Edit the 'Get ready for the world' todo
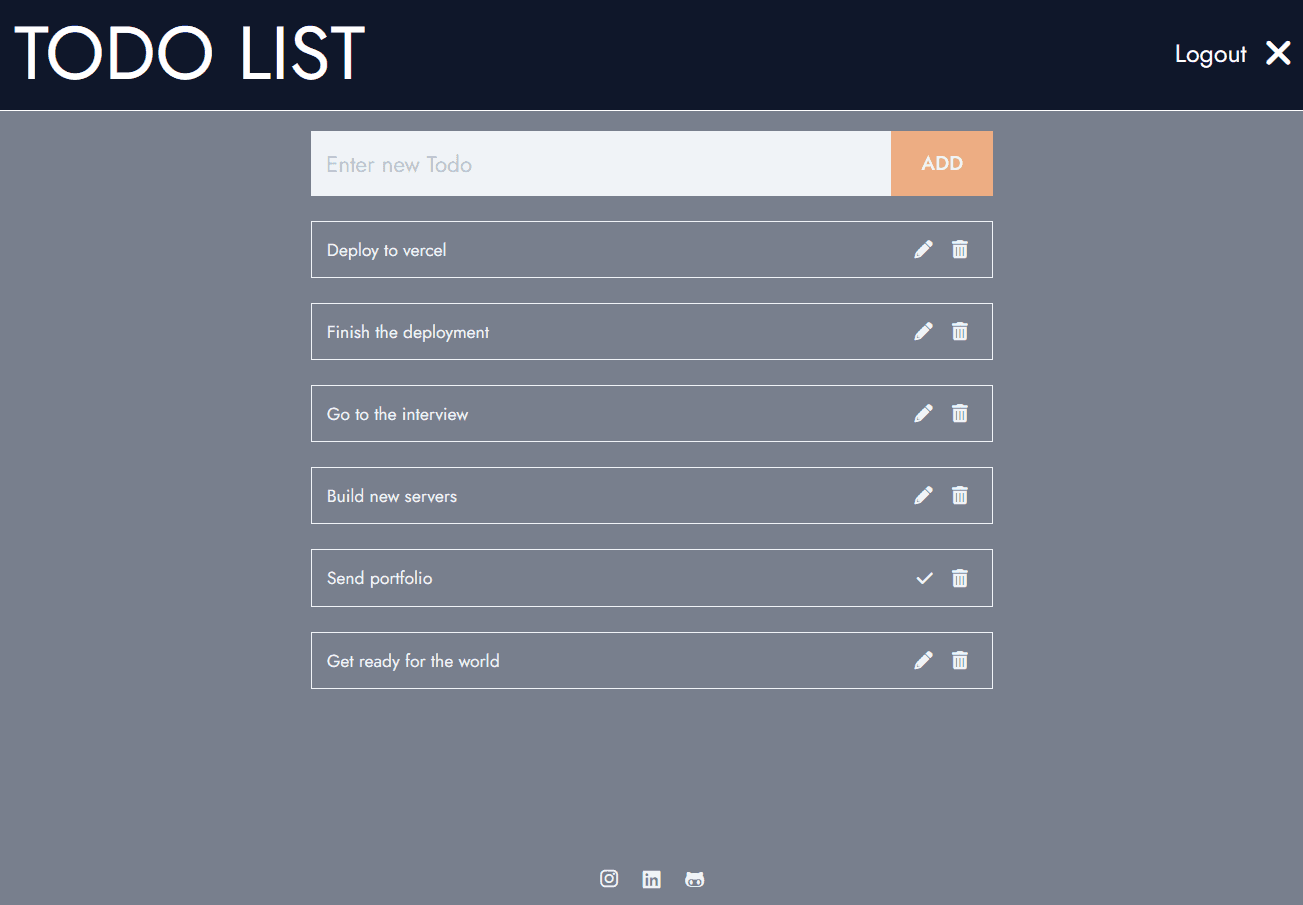Viewport: 1303px width, 905px height. (923, 660)
